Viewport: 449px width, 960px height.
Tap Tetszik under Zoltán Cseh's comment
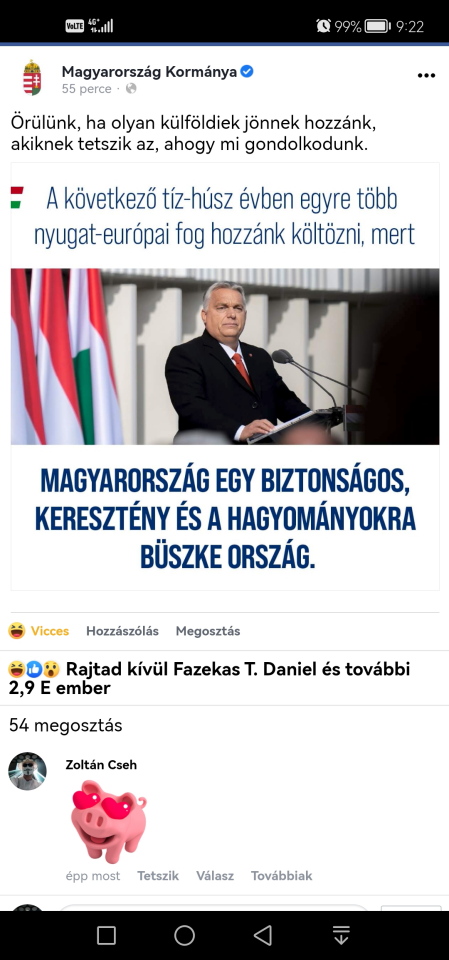tap(158, 876)
